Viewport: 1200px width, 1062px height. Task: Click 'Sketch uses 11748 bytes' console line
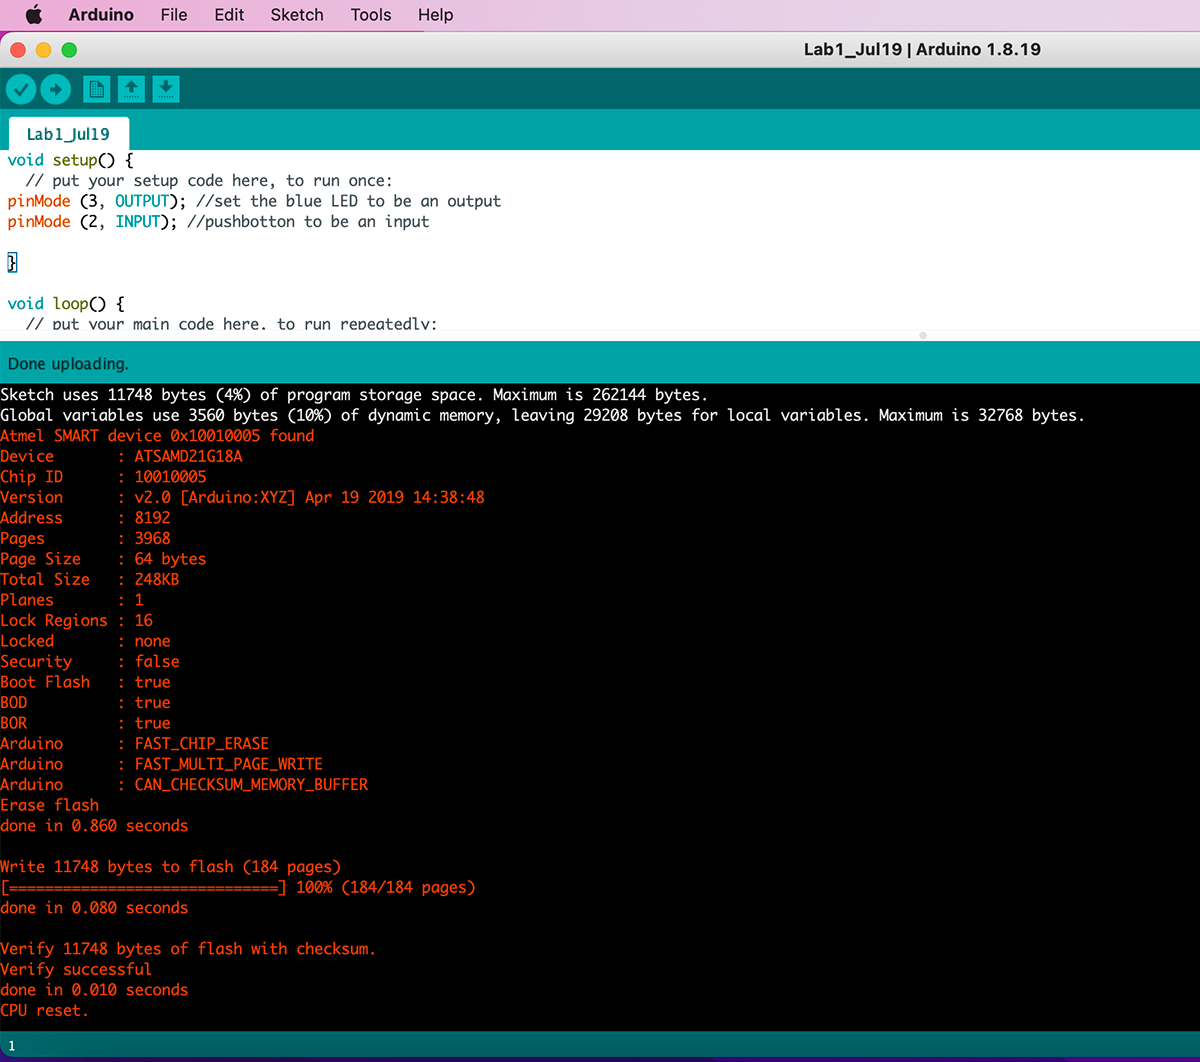tap(354, 395)
